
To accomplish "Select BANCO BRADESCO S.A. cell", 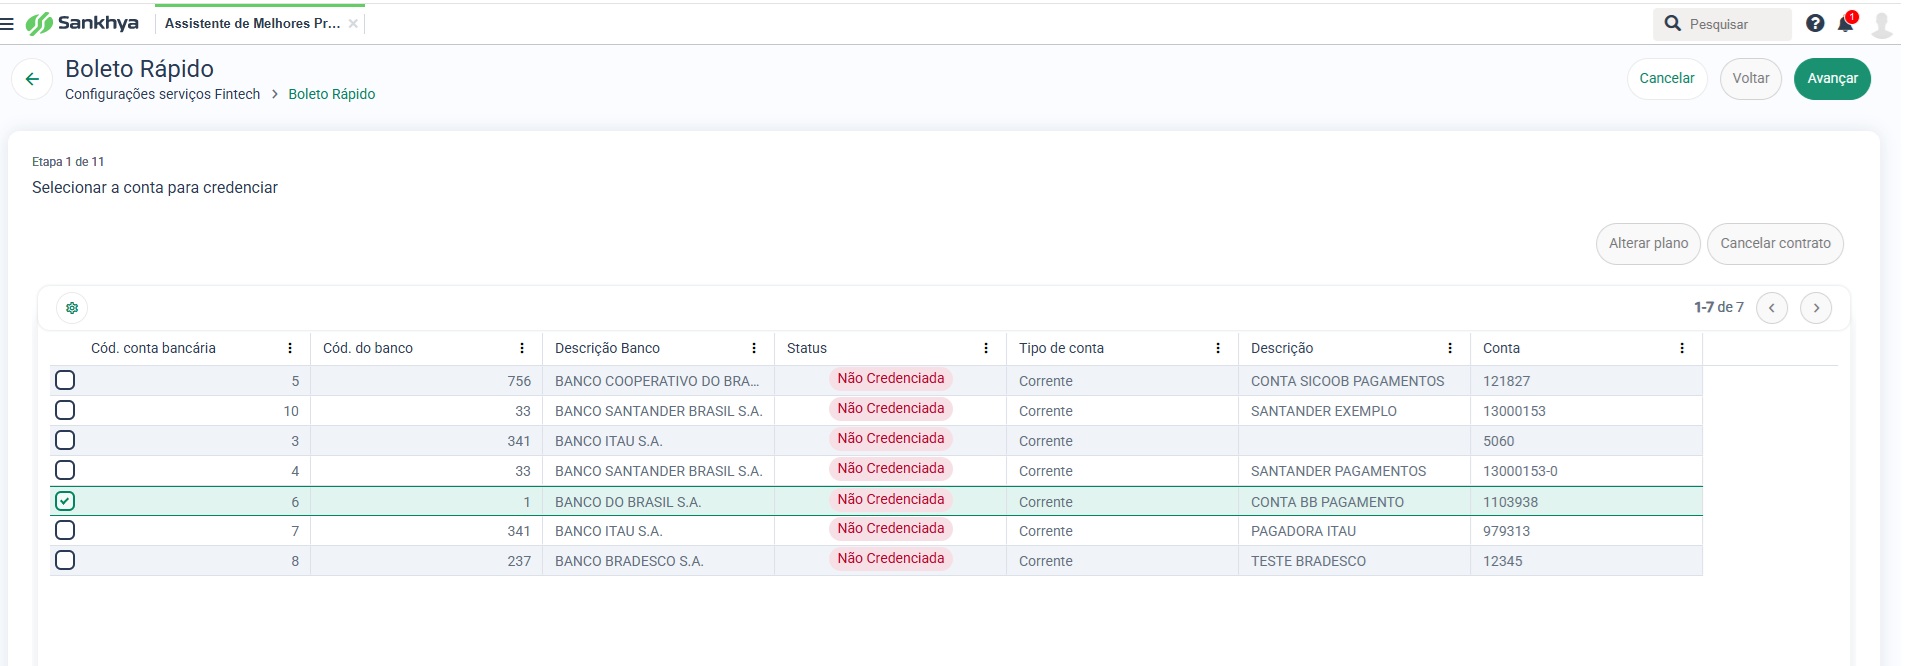I will pyautogui.click(x=658, y=561).
